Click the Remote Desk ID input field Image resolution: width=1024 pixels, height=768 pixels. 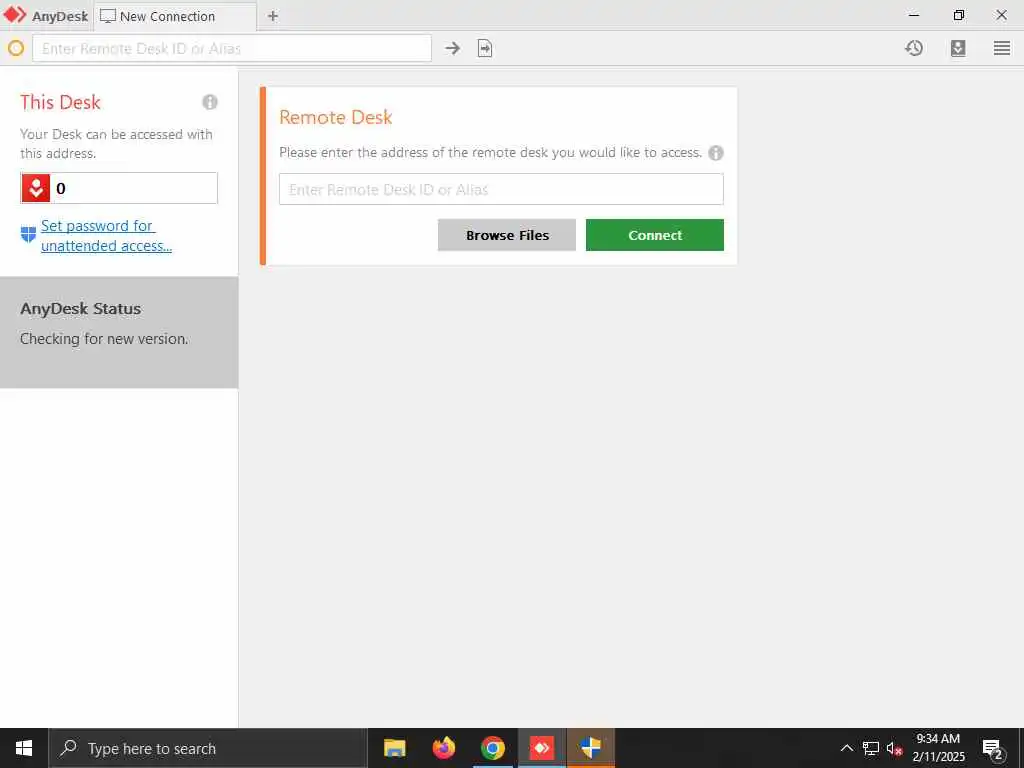501,189
